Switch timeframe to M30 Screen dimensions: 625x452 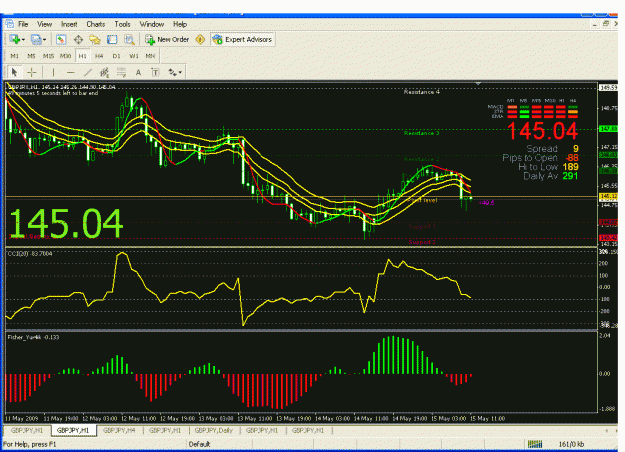65,56
